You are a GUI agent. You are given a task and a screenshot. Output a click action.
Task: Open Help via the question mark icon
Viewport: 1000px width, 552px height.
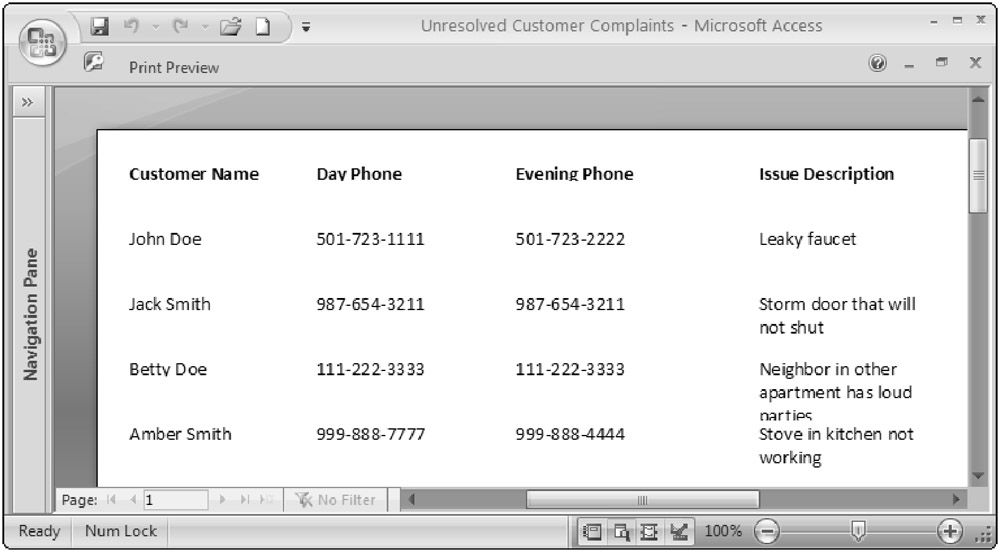tap(878, 65)
